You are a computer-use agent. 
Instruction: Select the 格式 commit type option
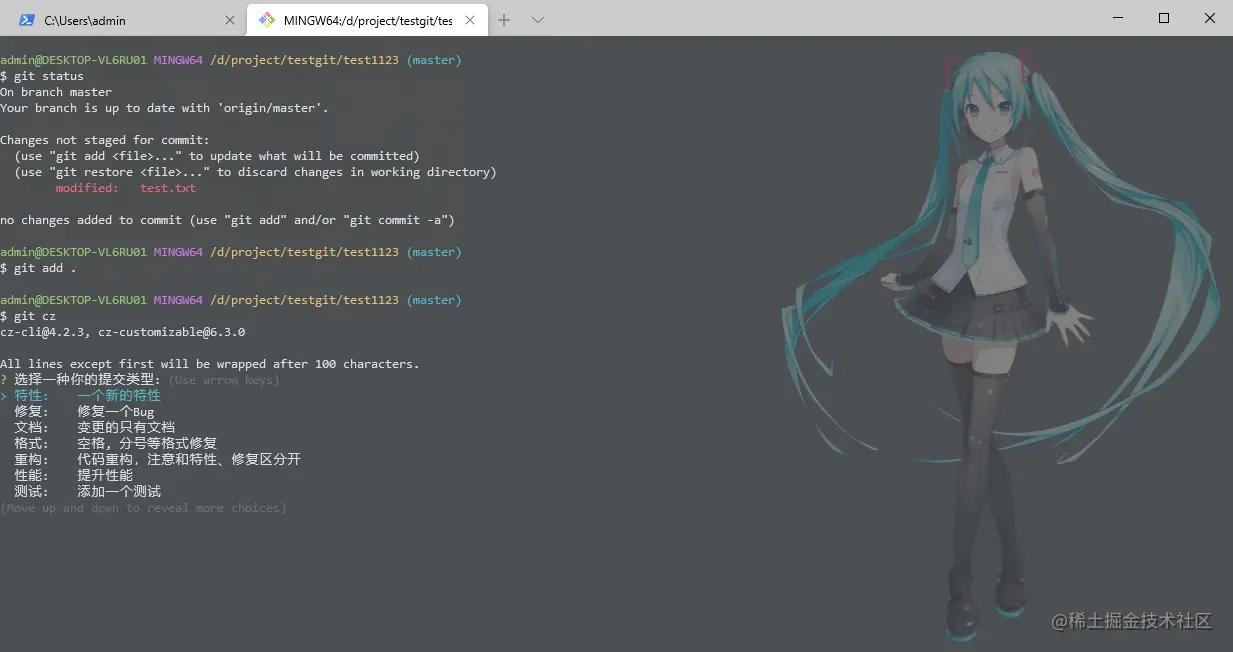click(115, 444)
